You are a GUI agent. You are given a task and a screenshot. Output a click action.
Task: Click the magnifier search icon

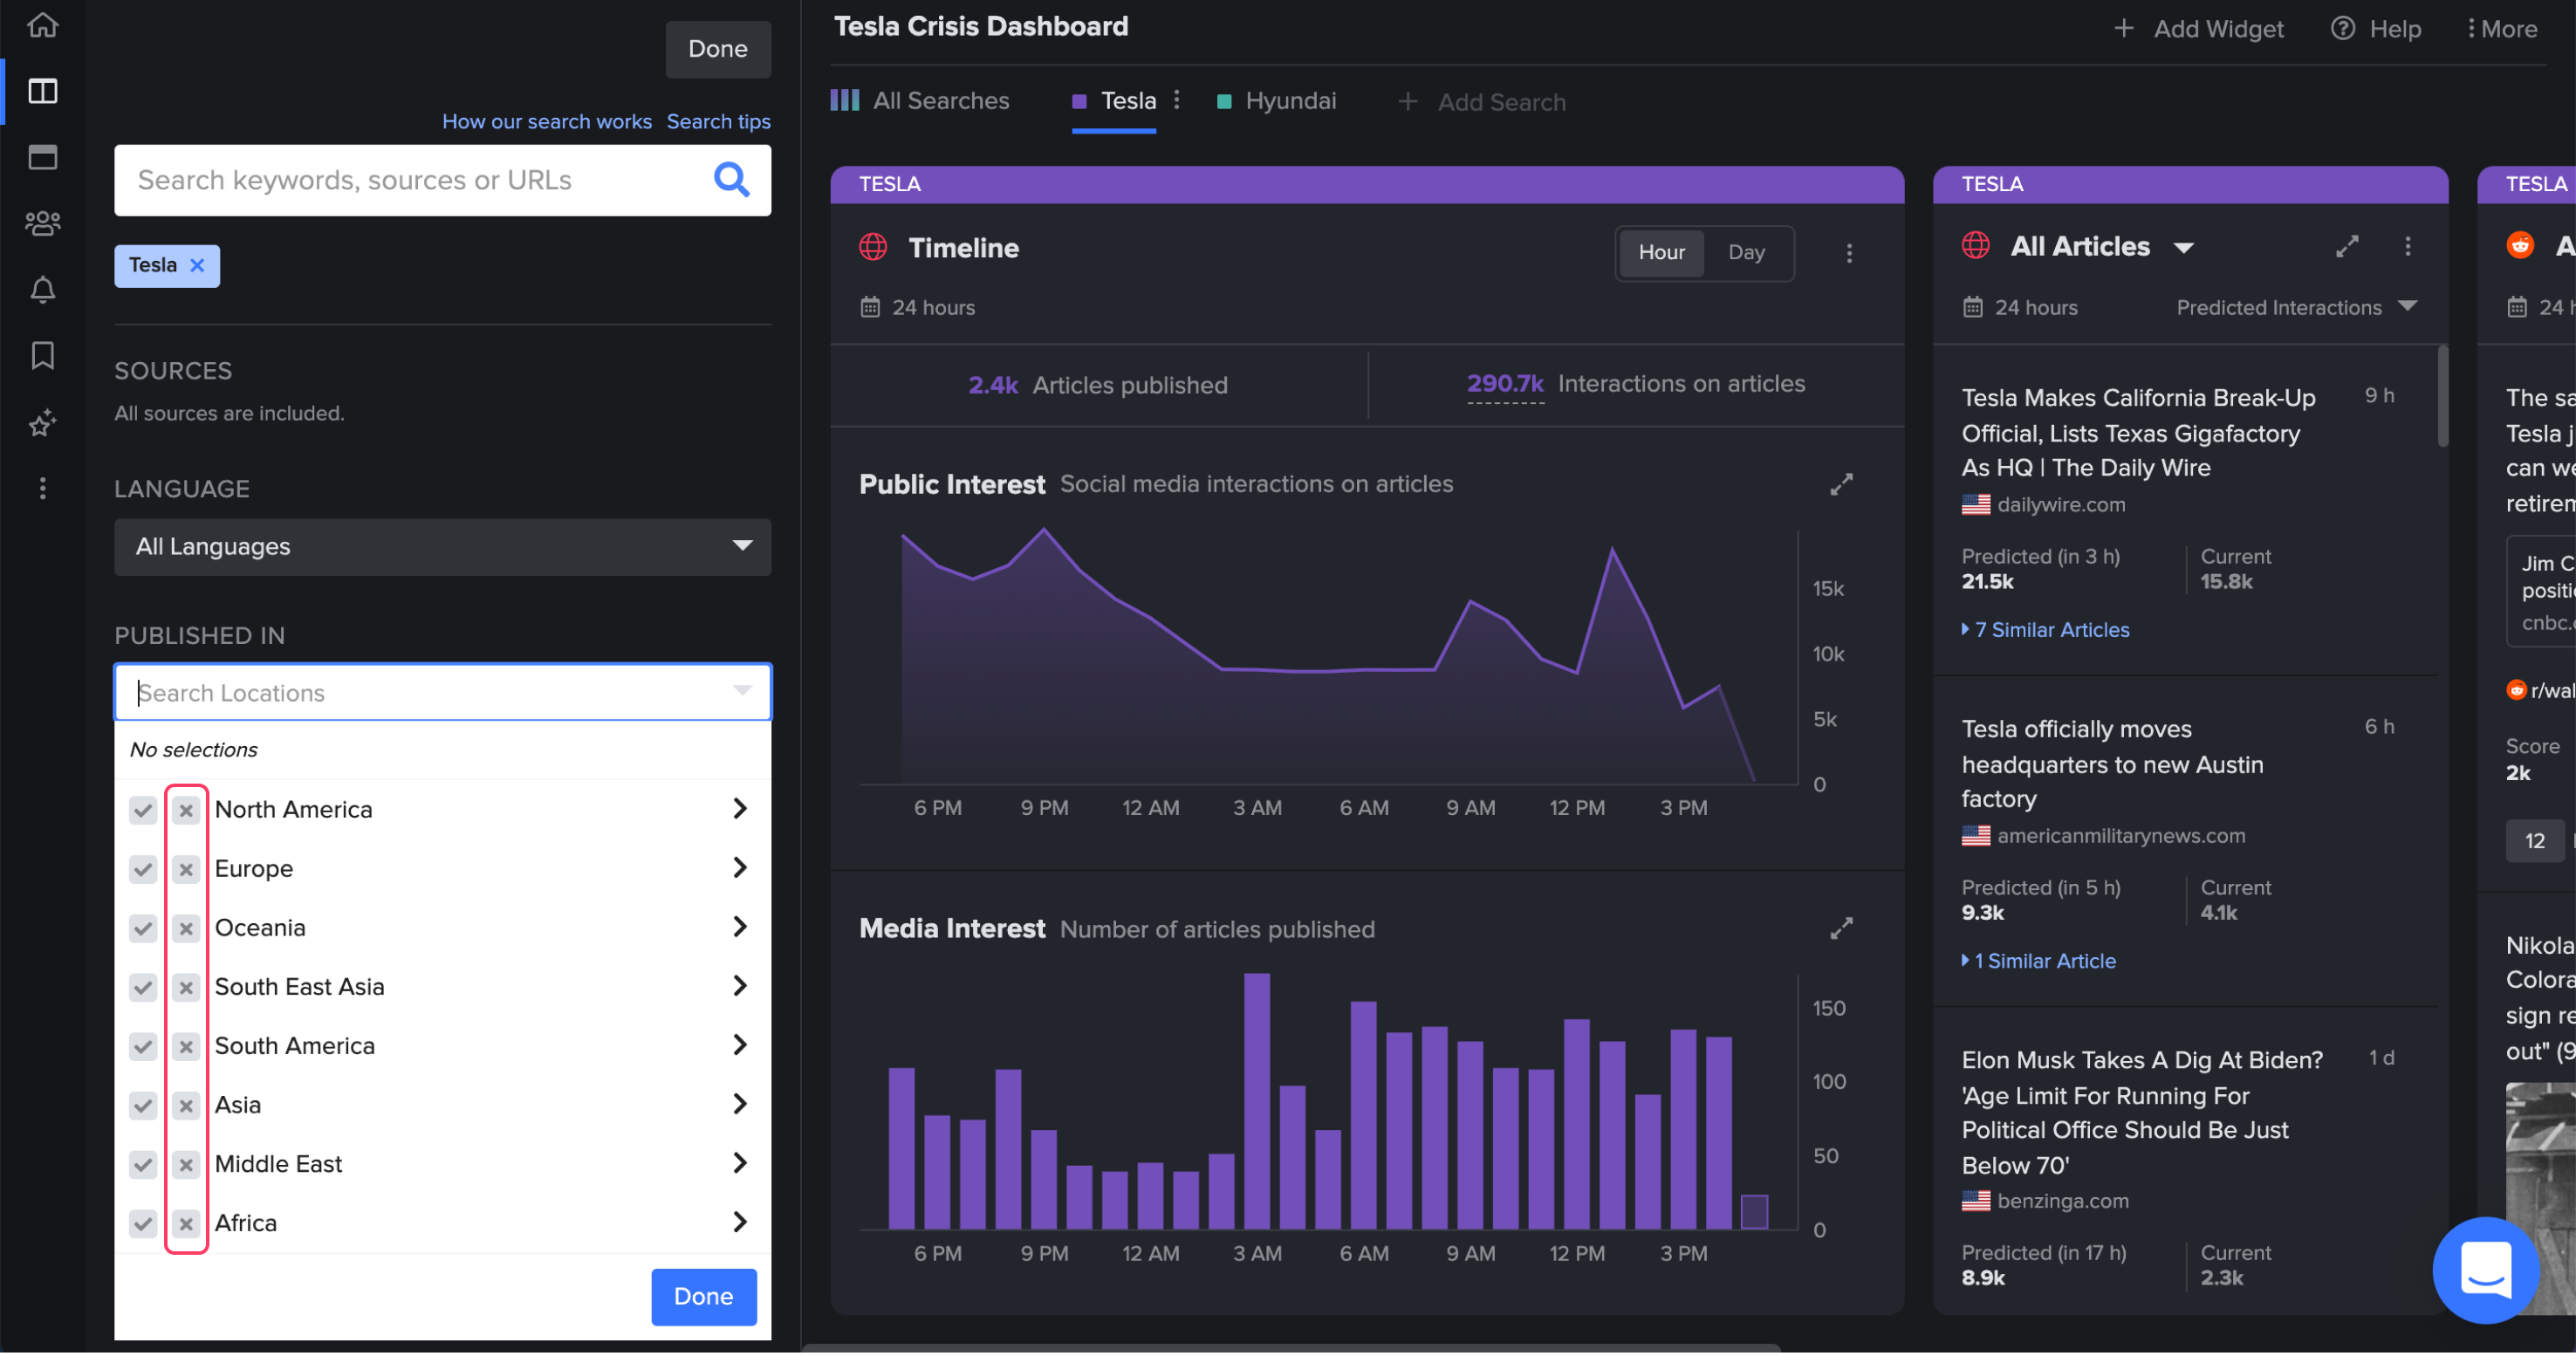point(732,180)
